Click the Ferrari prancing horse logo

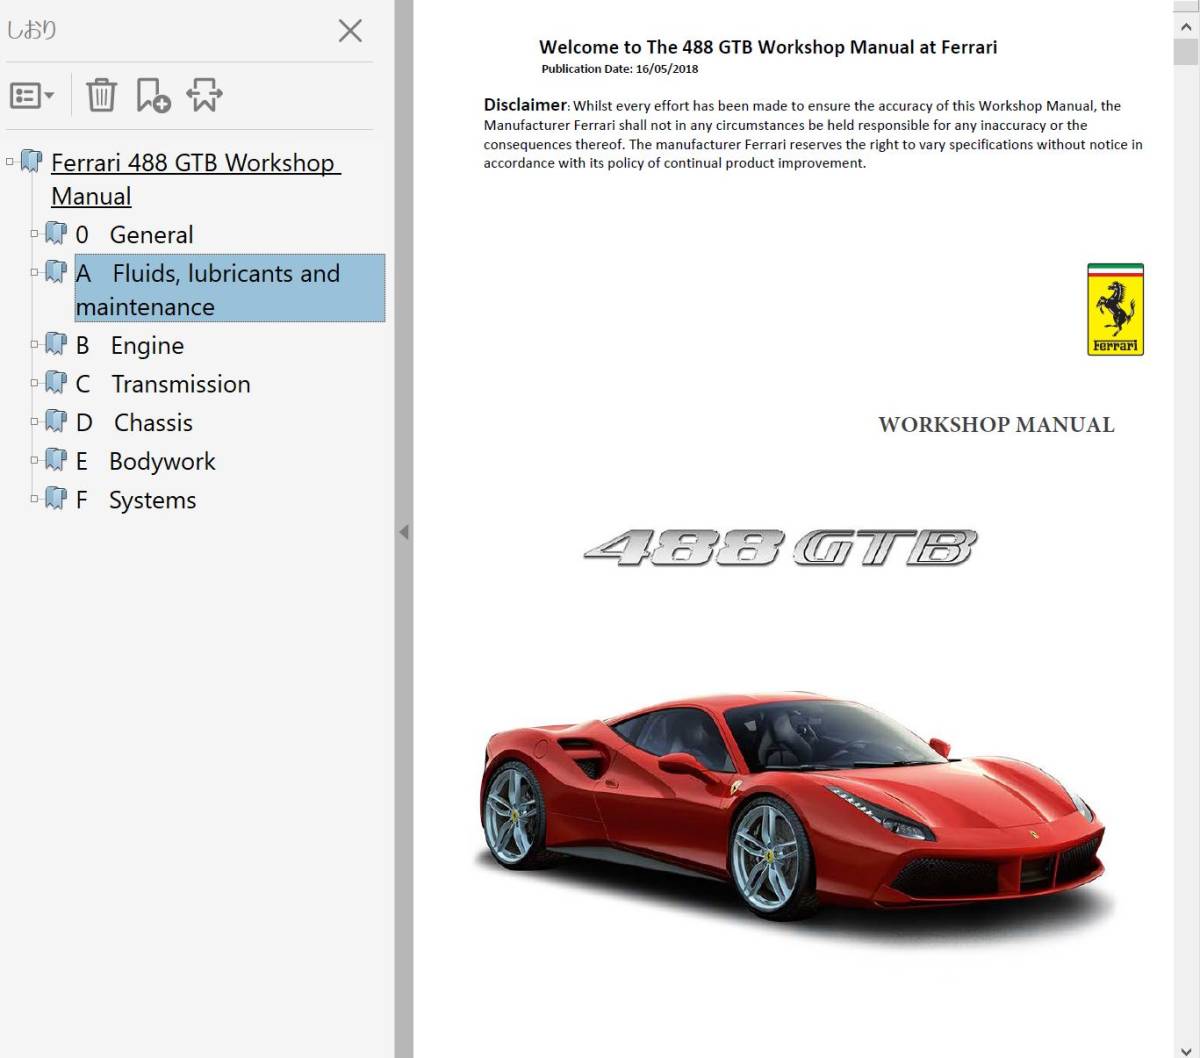(x=1115, y=309)
